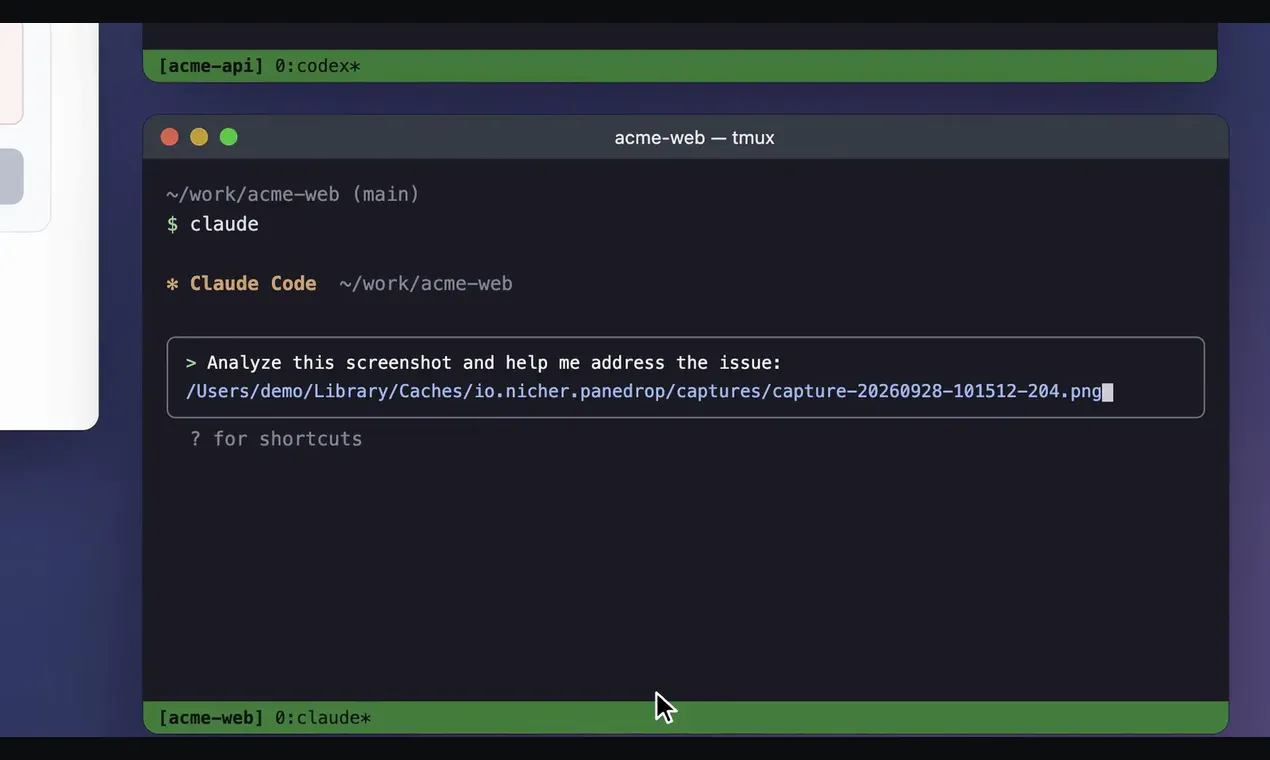1270x760 pixels.
Task: Click the "~/work/acme-web" path beside Claude Code
Action: pos(426,284)
